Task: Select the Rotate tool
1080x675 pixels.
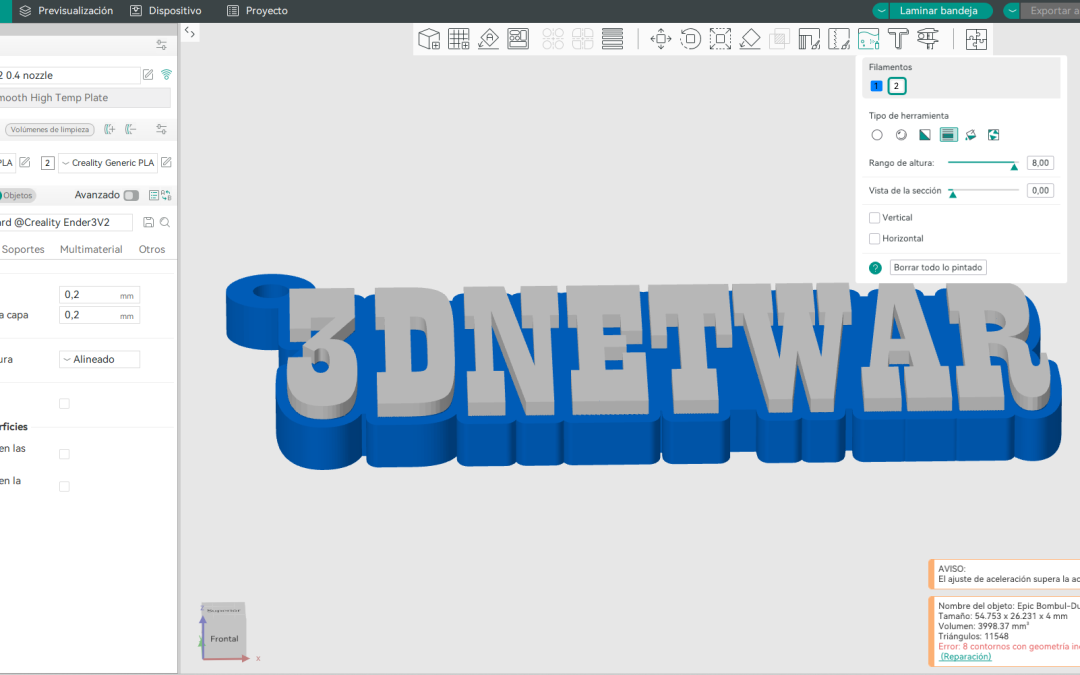Action: pyautogui.click(x=690, y=39)
